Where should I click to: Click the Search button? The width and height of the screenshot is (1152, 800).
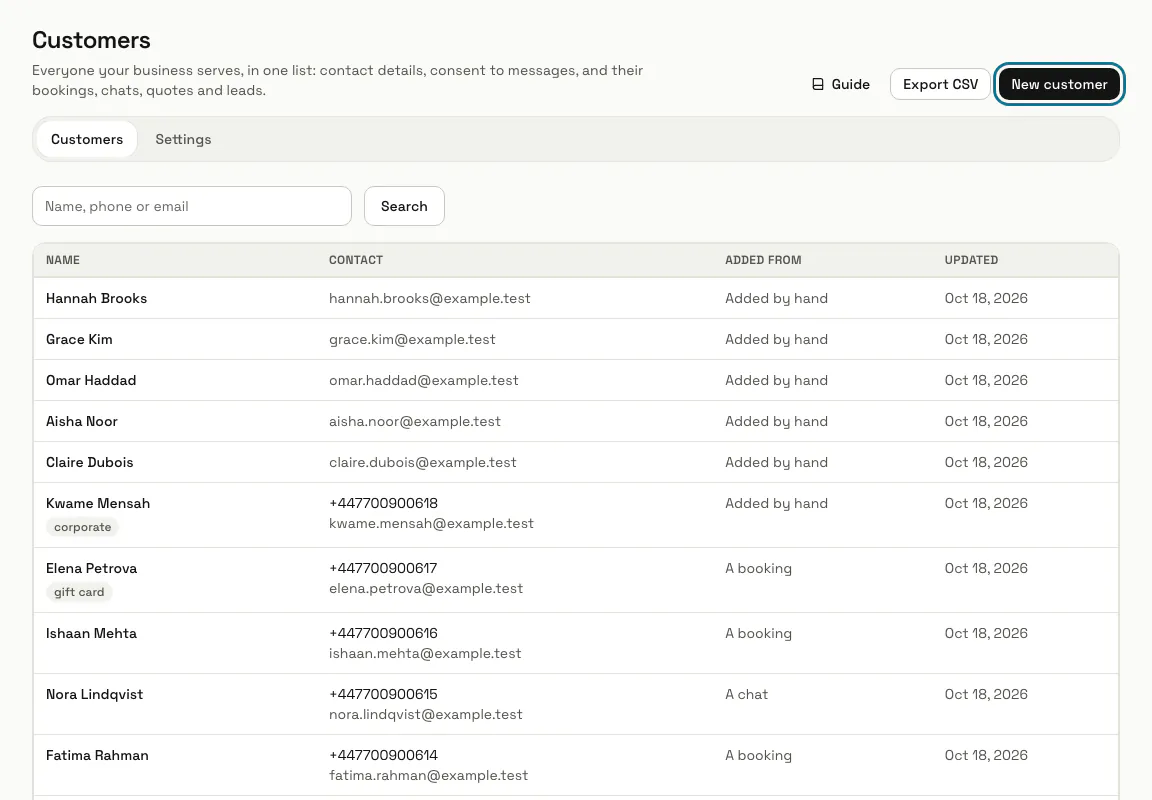pyautogui.click(x=404, y=206)
